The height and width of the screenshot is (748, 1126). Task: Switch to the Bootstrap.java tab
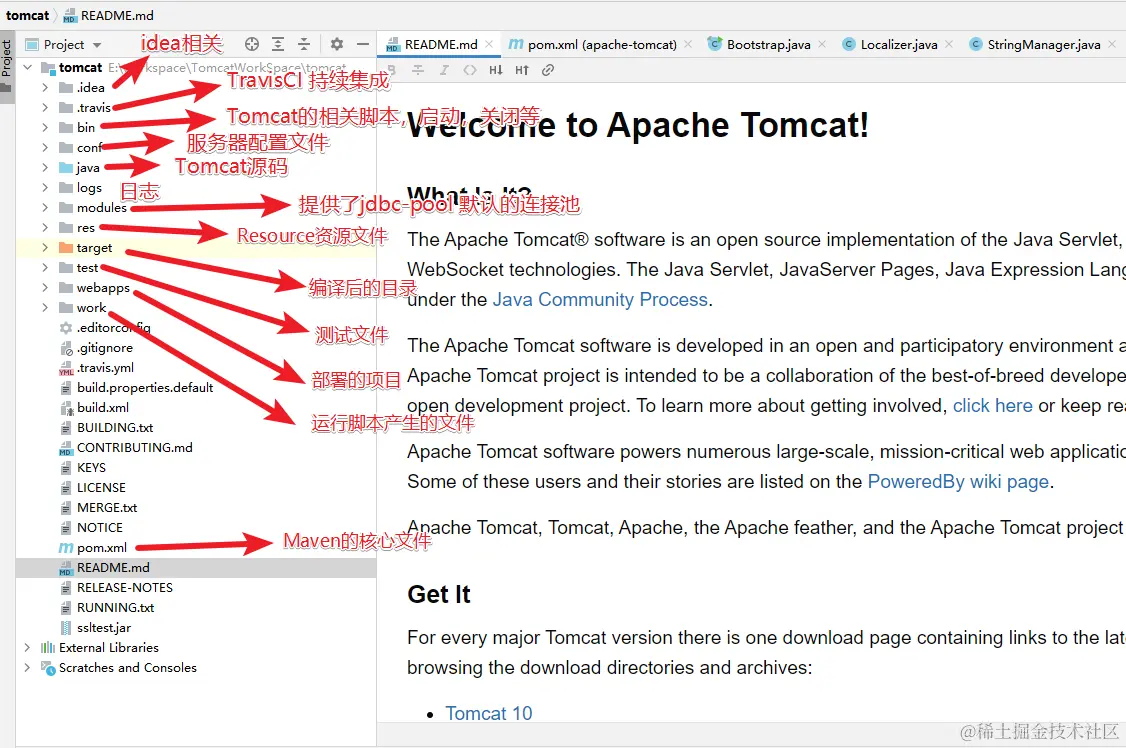point(768,45)
